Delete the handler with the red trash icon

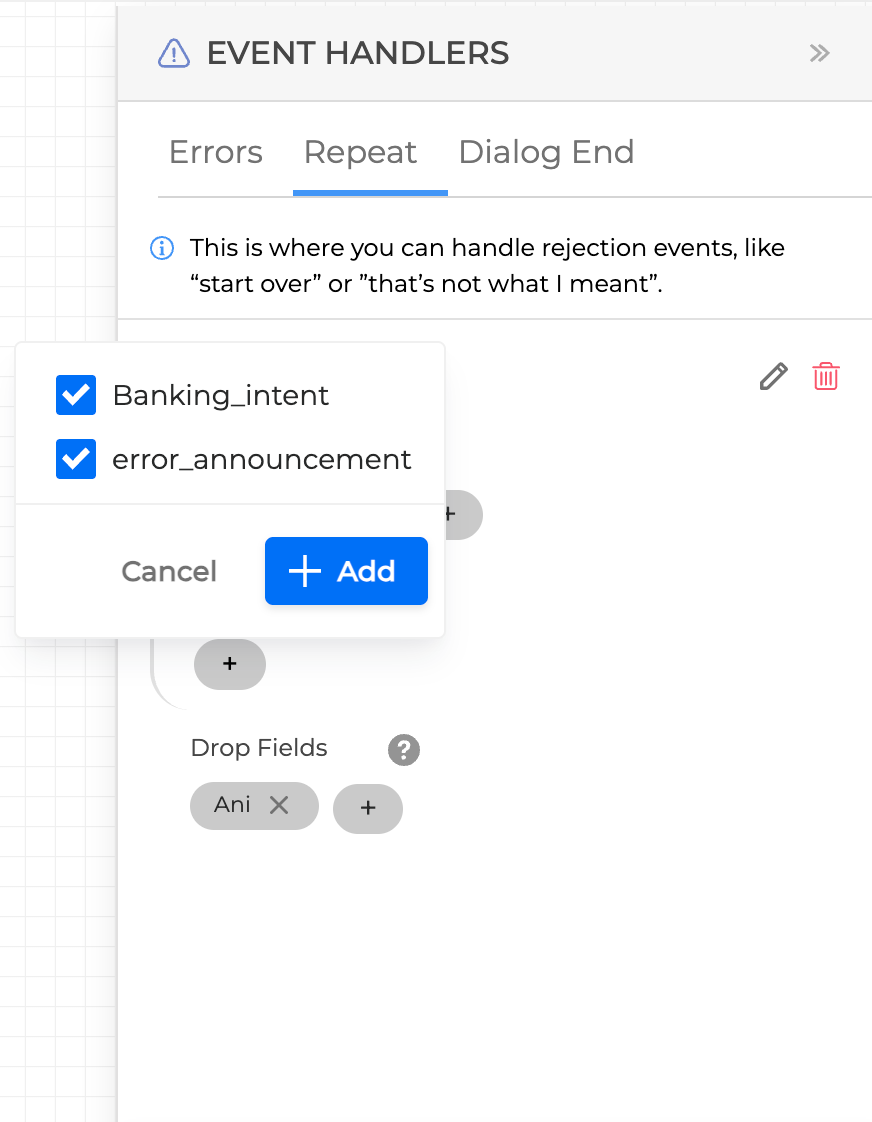(x=826, y=377)
